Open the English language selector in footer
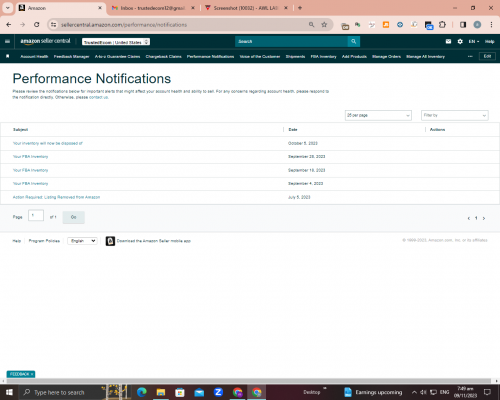The width and height of the screenshot is (500, 400). coord(82,241)
